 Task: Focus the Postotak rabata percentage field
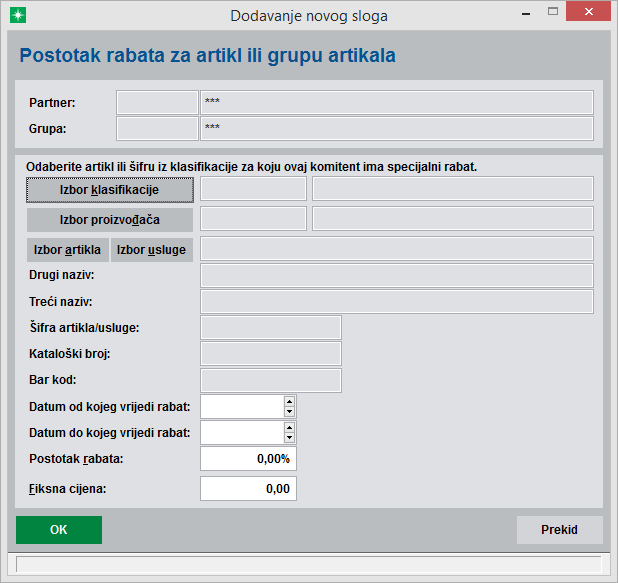point(248,459)
